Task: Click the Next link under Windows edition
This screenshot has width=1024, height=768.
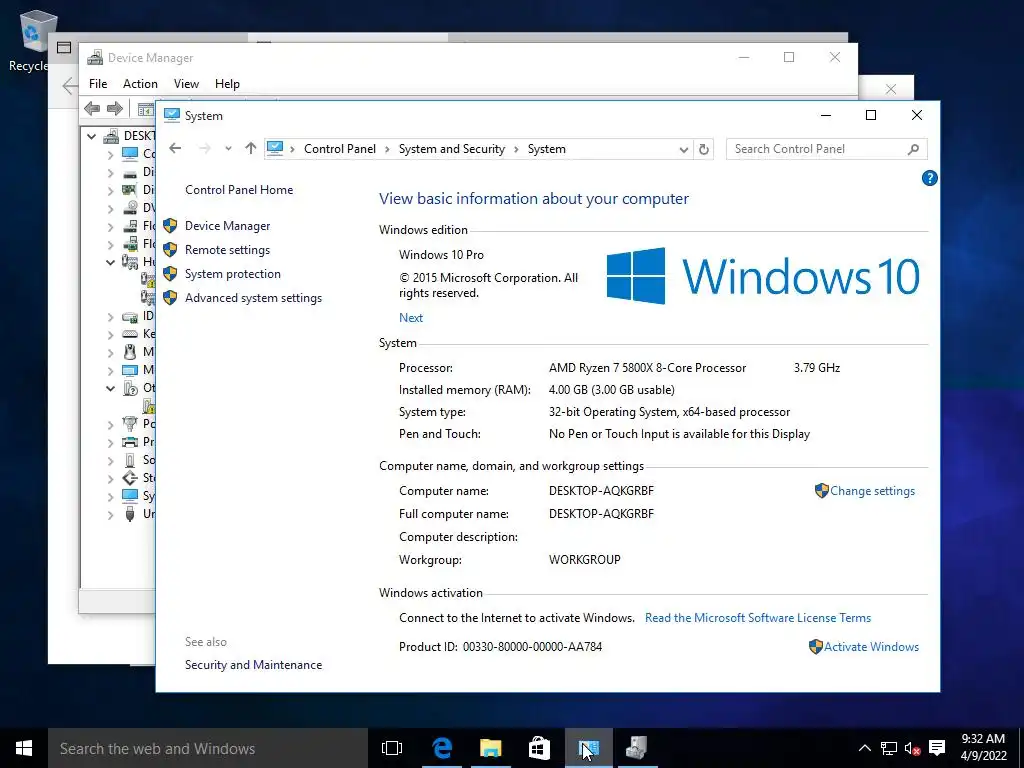Action: [411, 318]
